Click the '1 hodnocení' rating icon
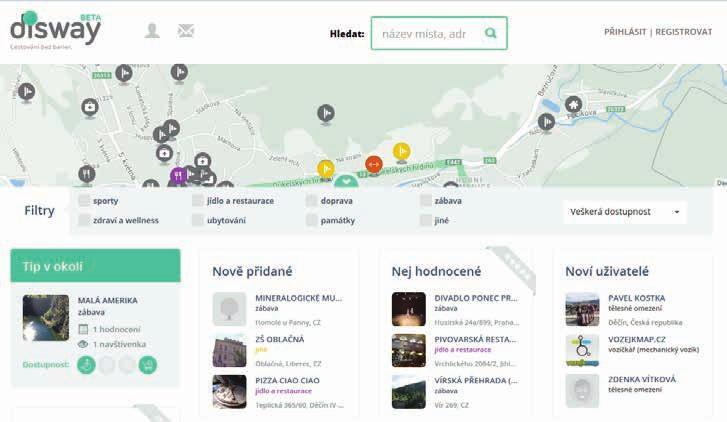The height and width of the screenshot is (422, 727). (83, 329)
